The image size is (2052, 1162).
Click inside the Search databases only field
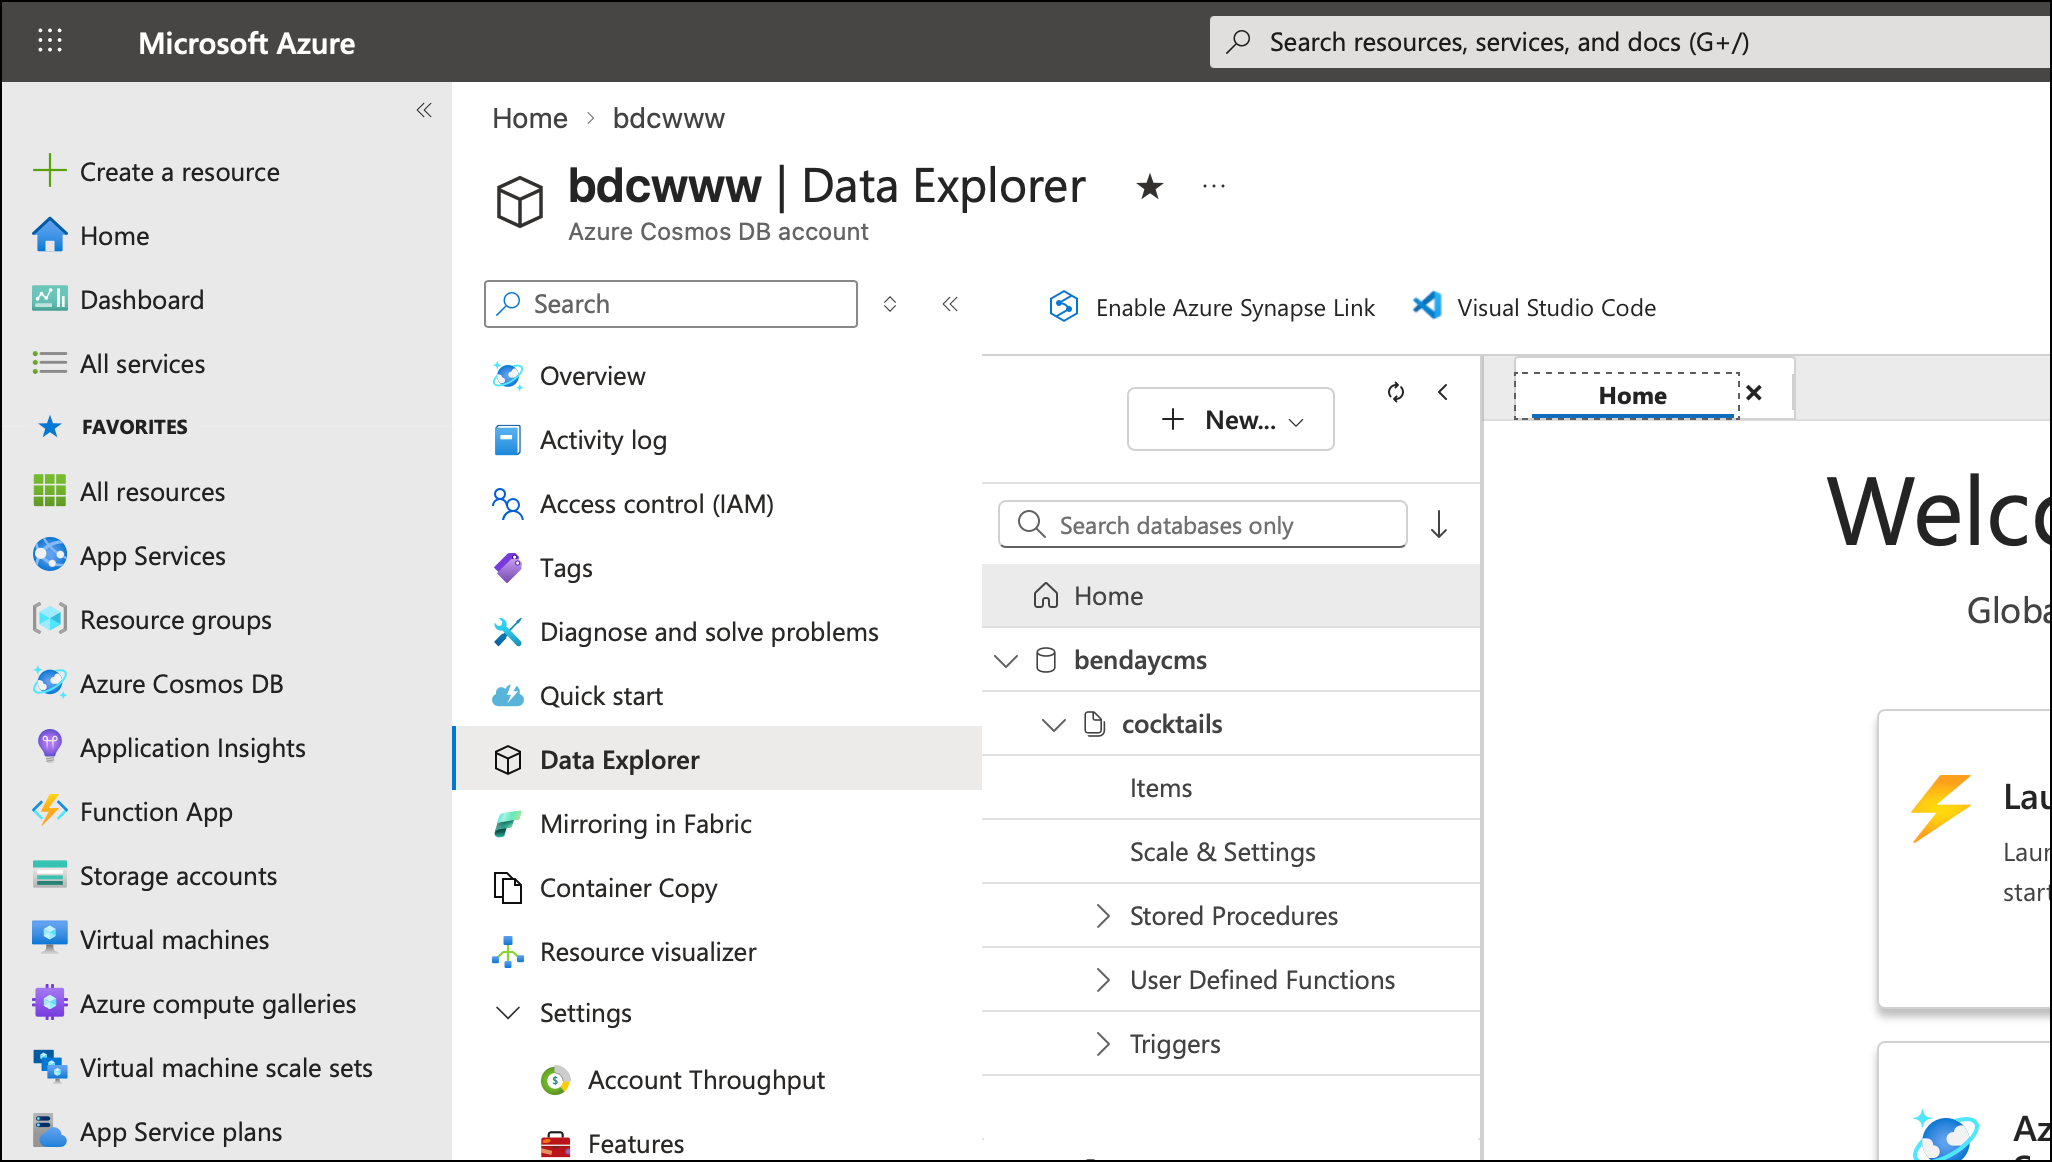pos(1200,524)
